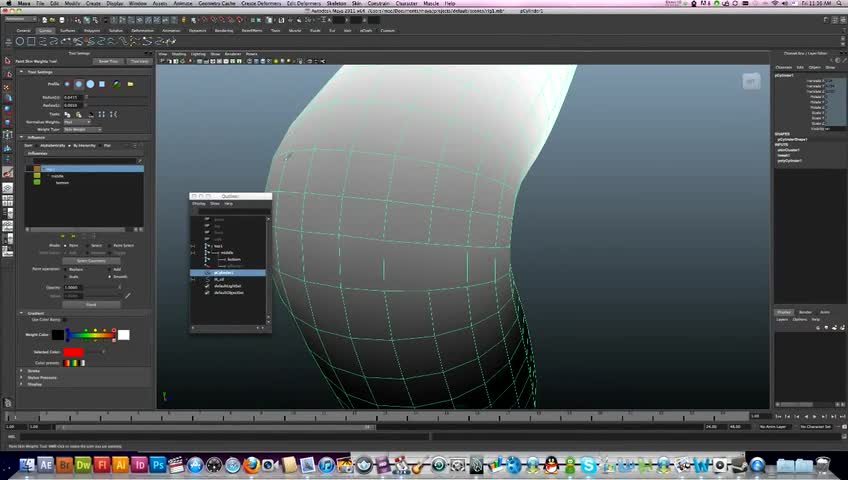
Task: Click the Adobe Bridge dock icon
Action: [x=64, y=465]
